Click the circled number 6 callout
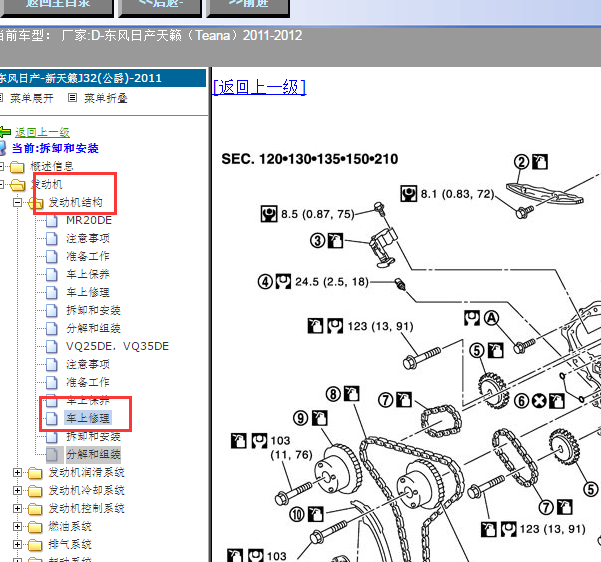Screen dimensions: 601x562 click(522, 401)
